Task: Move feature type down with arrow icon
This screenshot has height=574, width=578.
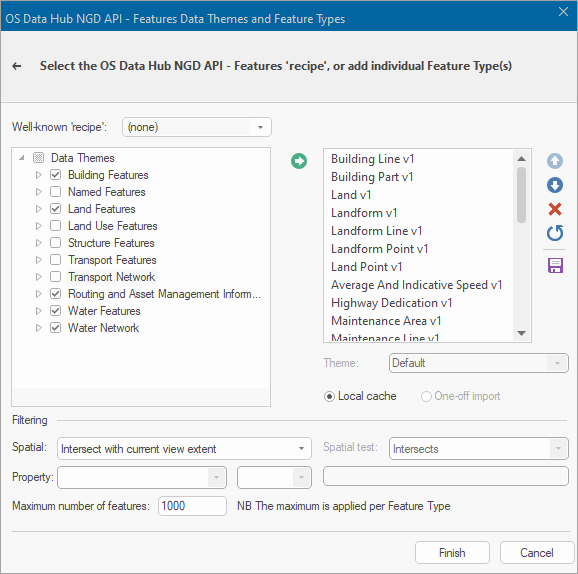Action: (554, 185)
